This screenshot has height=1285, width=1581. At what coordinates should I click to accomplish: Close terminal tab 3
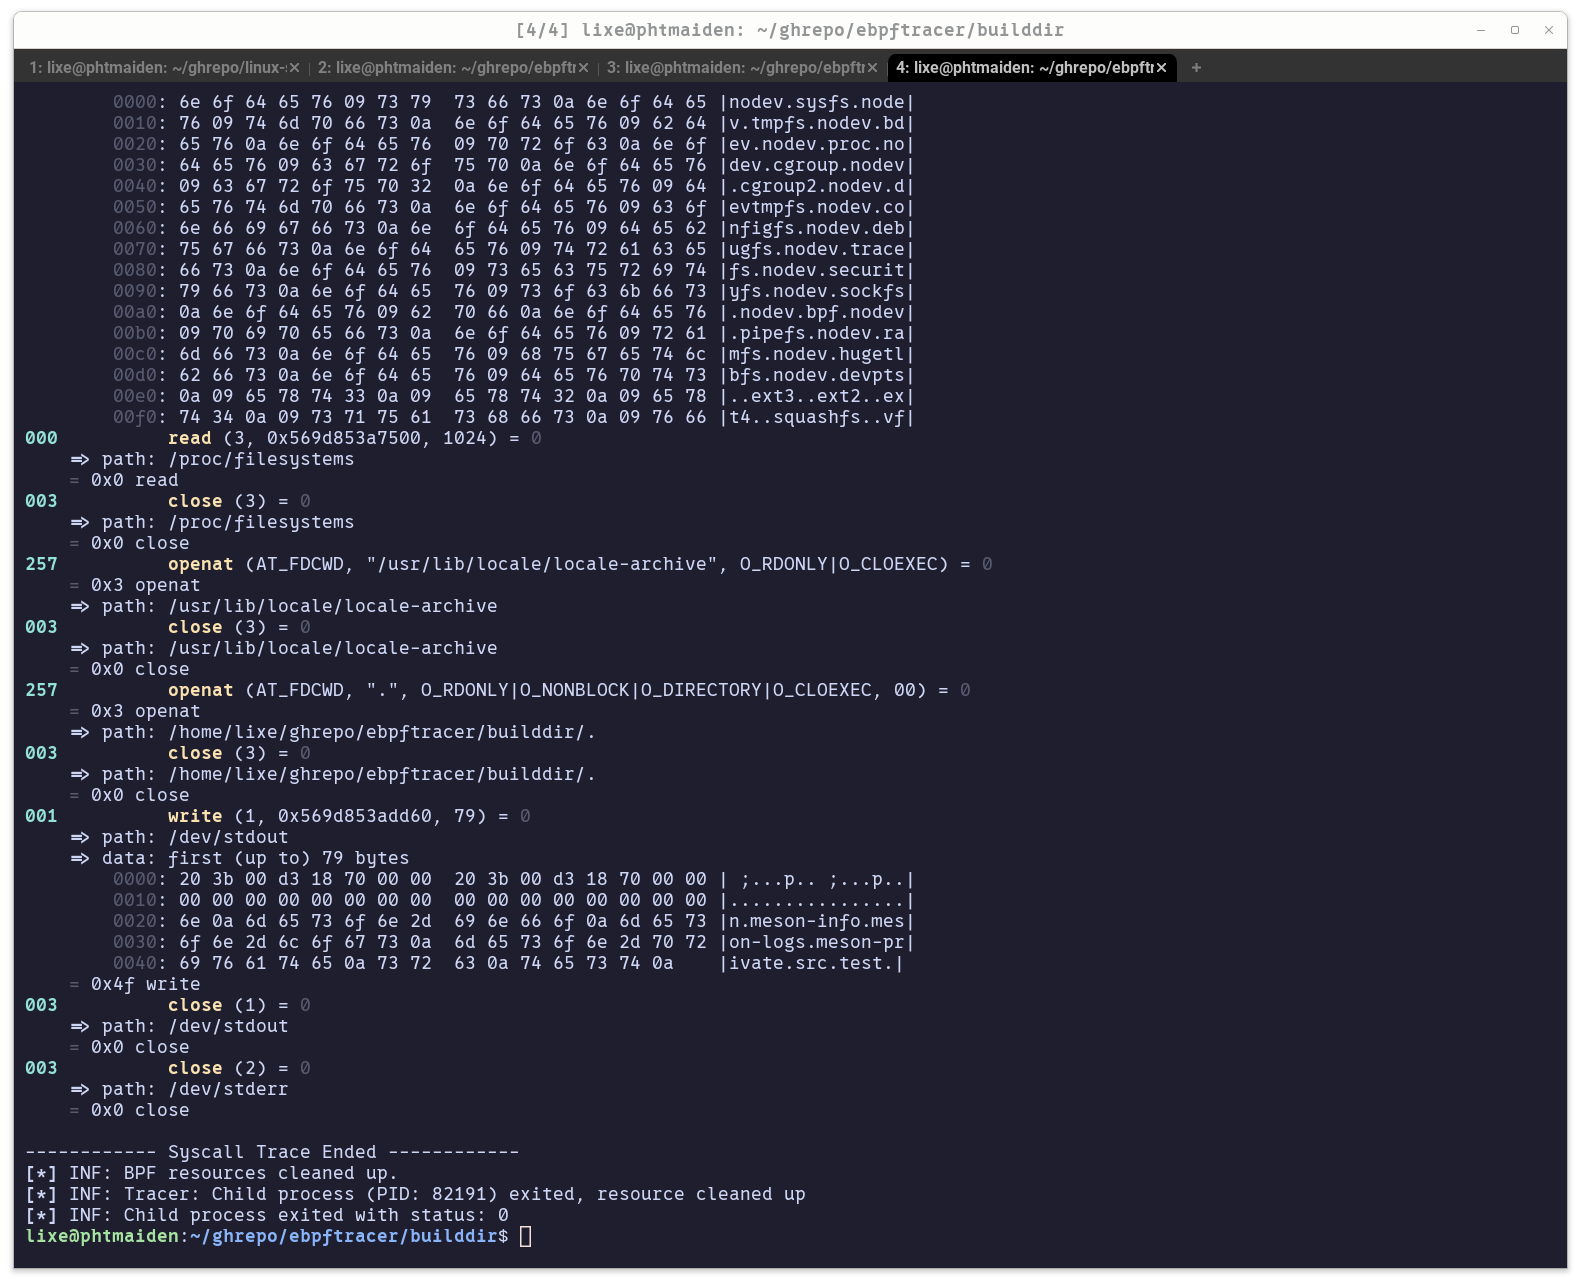(x=873, y=67)
